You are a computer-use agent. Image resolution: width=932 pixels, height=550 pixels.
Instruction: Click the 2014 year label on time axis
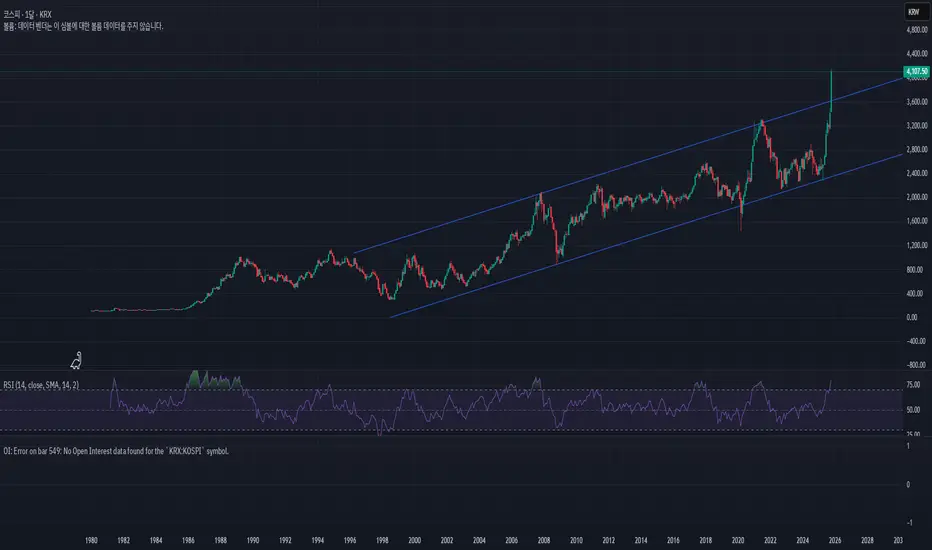coord(641,540)
